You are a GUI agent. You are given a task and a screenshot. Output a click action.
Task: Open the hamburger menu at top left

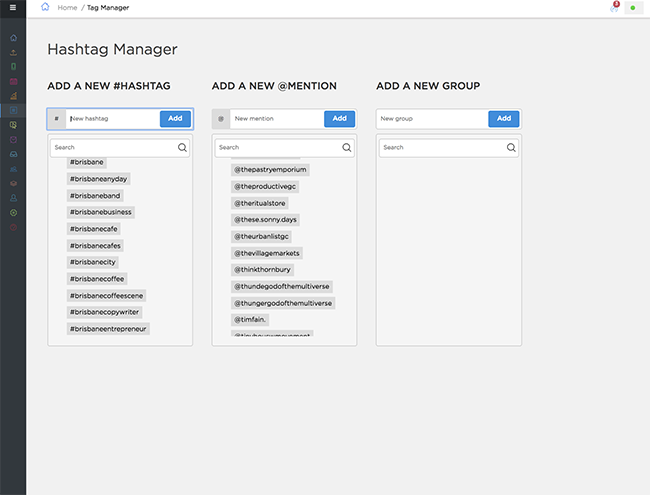pyautogui.click(x=13, y=7)
